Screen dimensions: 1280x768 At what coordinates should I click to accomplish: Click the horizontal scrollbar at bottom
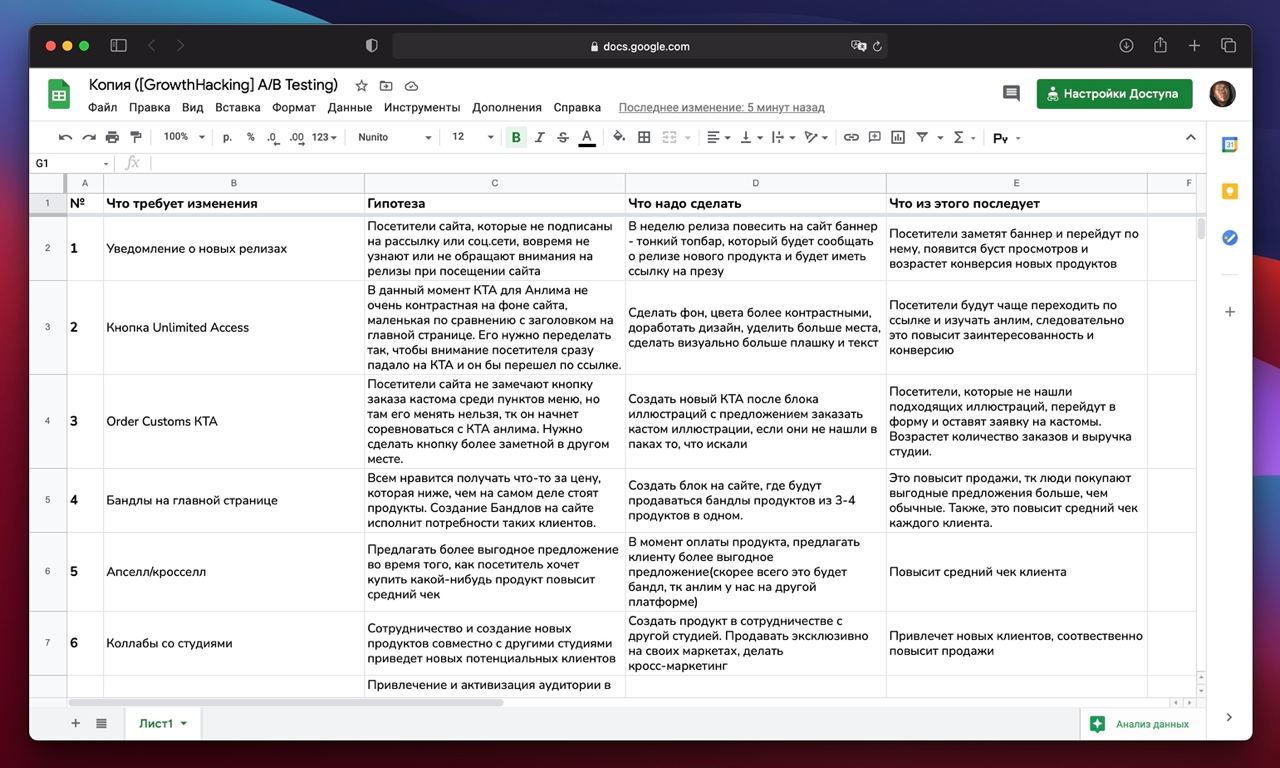pyautogui.click(x=285, y=703)
